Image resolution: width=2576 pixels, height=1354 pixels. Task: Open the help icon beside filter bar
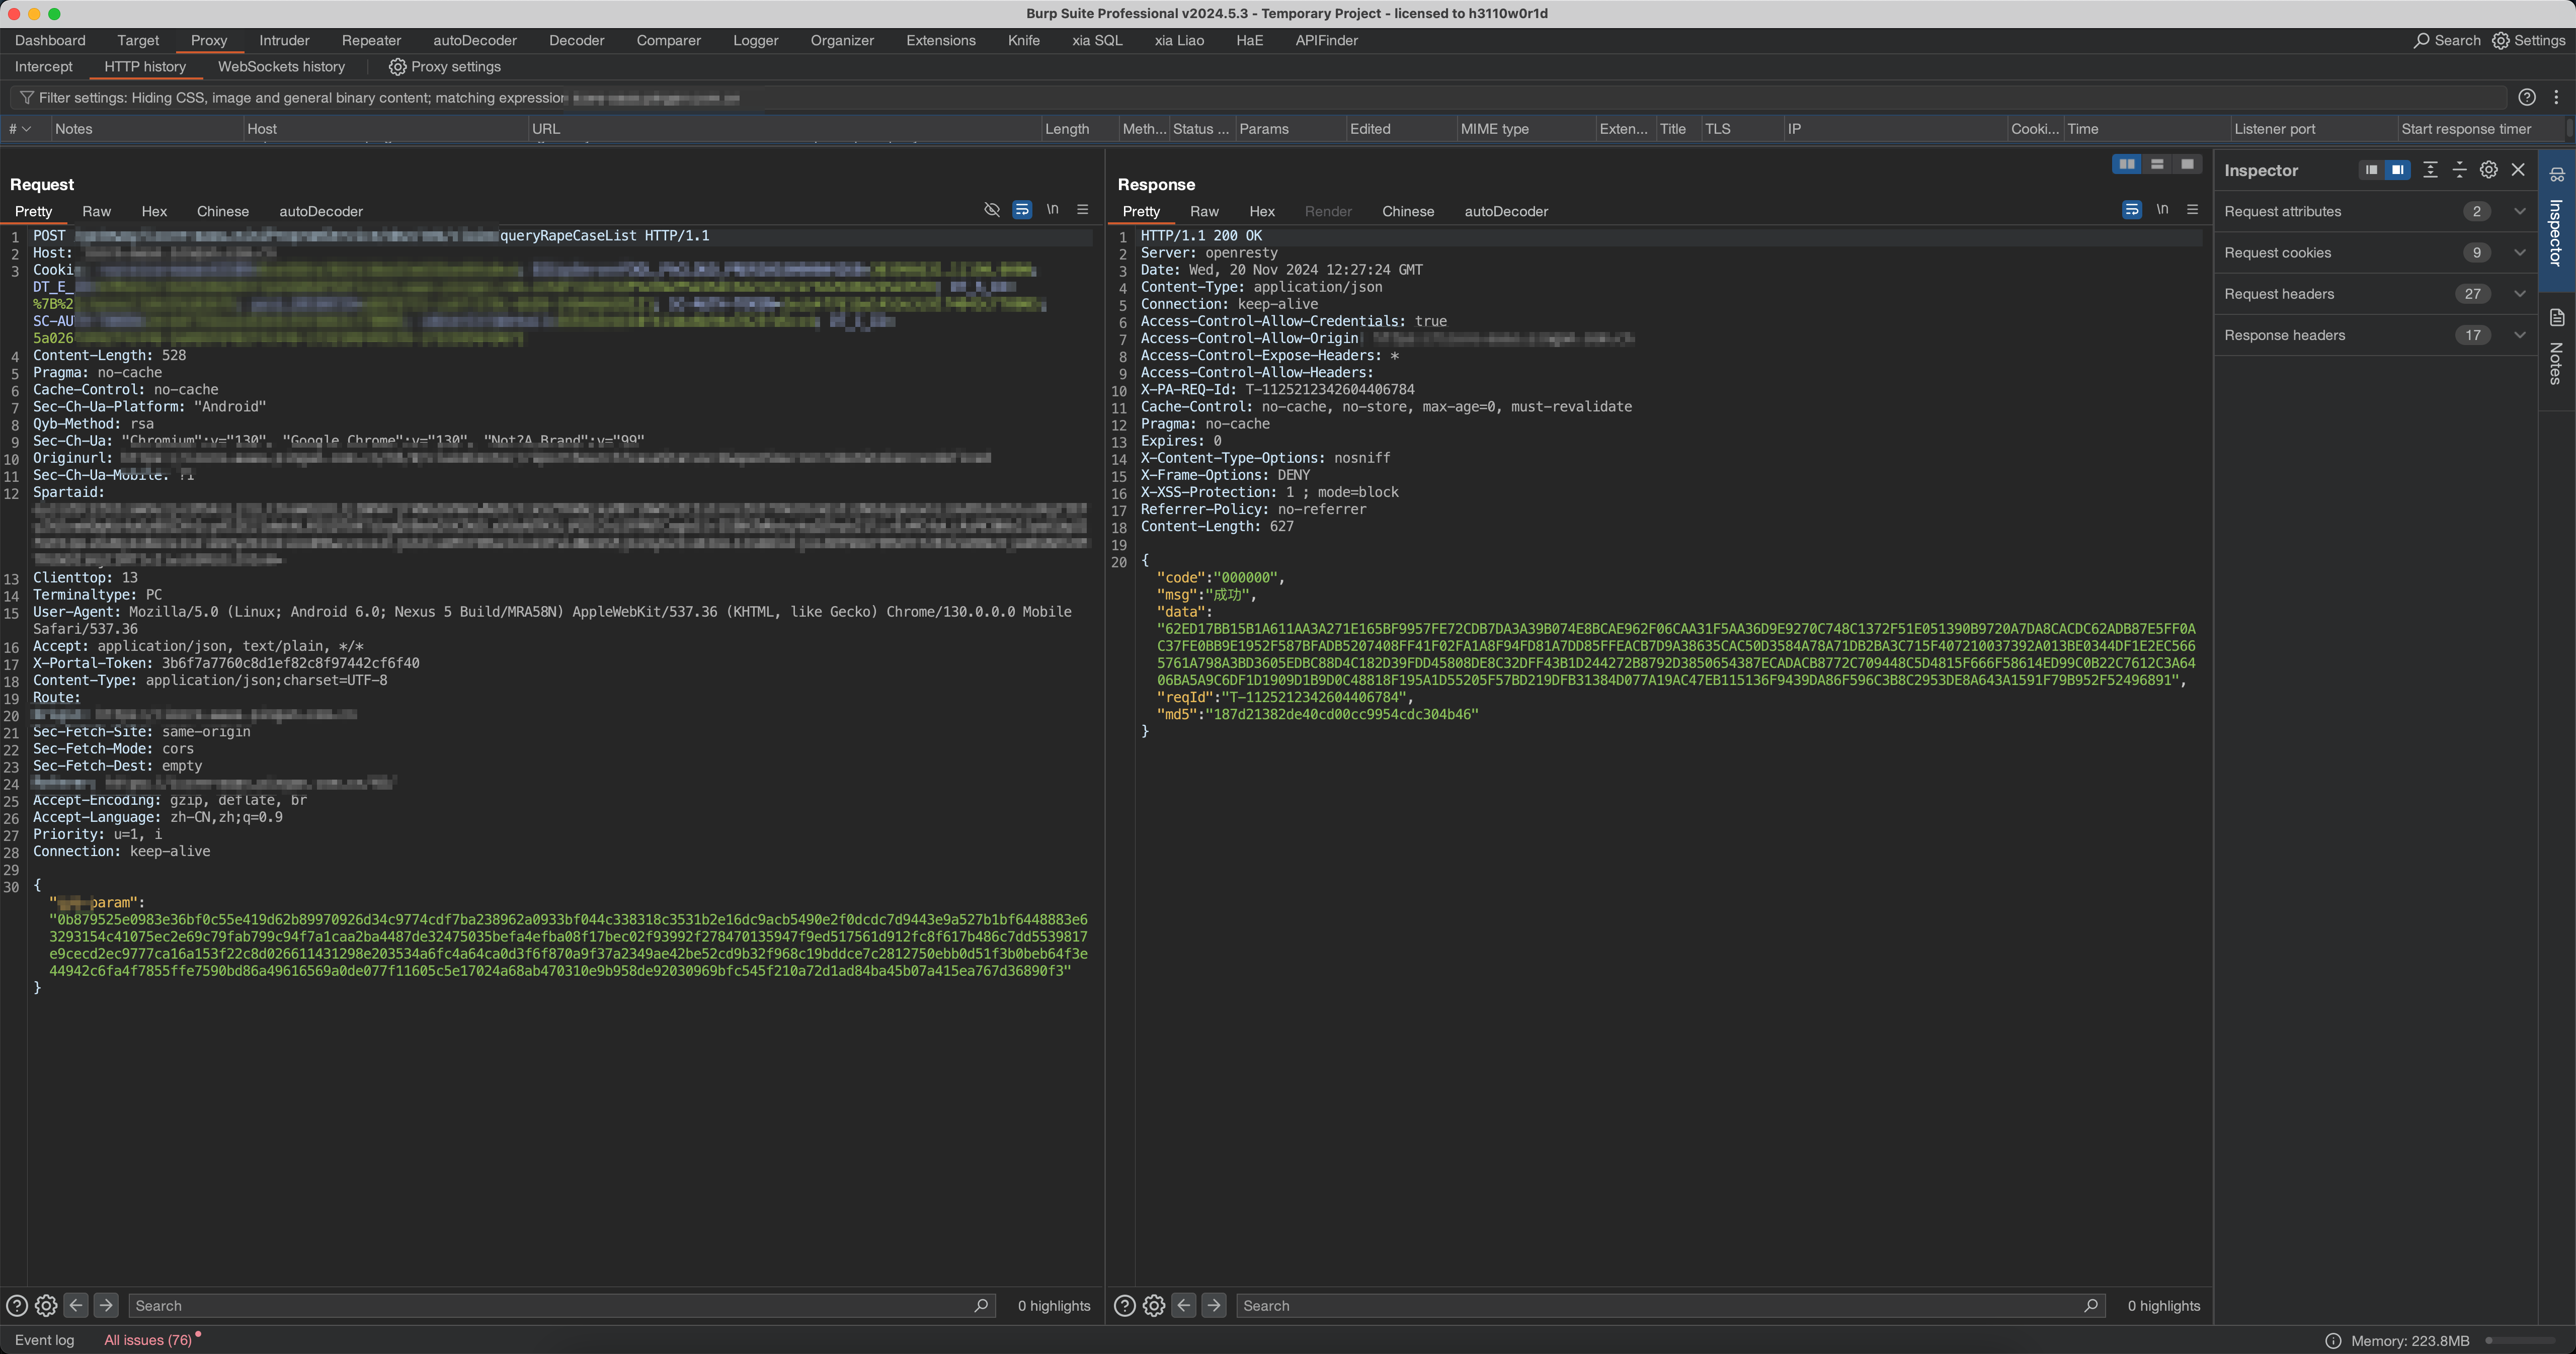2527,97
